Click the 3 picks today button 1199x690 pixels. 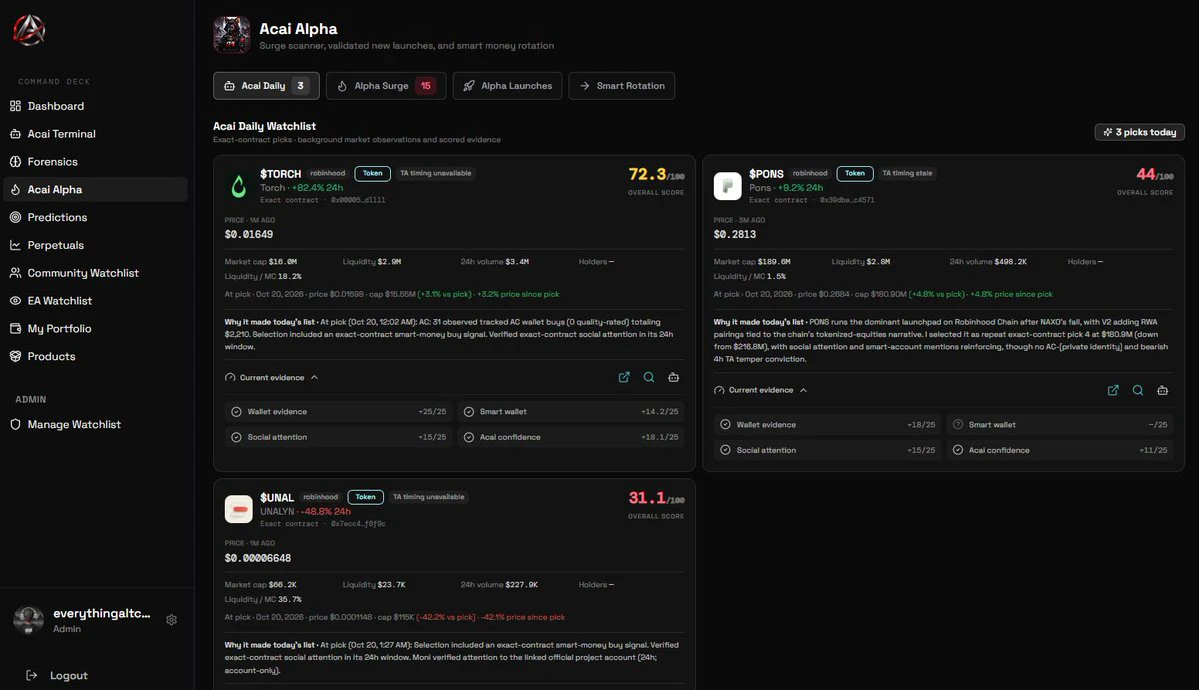click(1139, 132)
